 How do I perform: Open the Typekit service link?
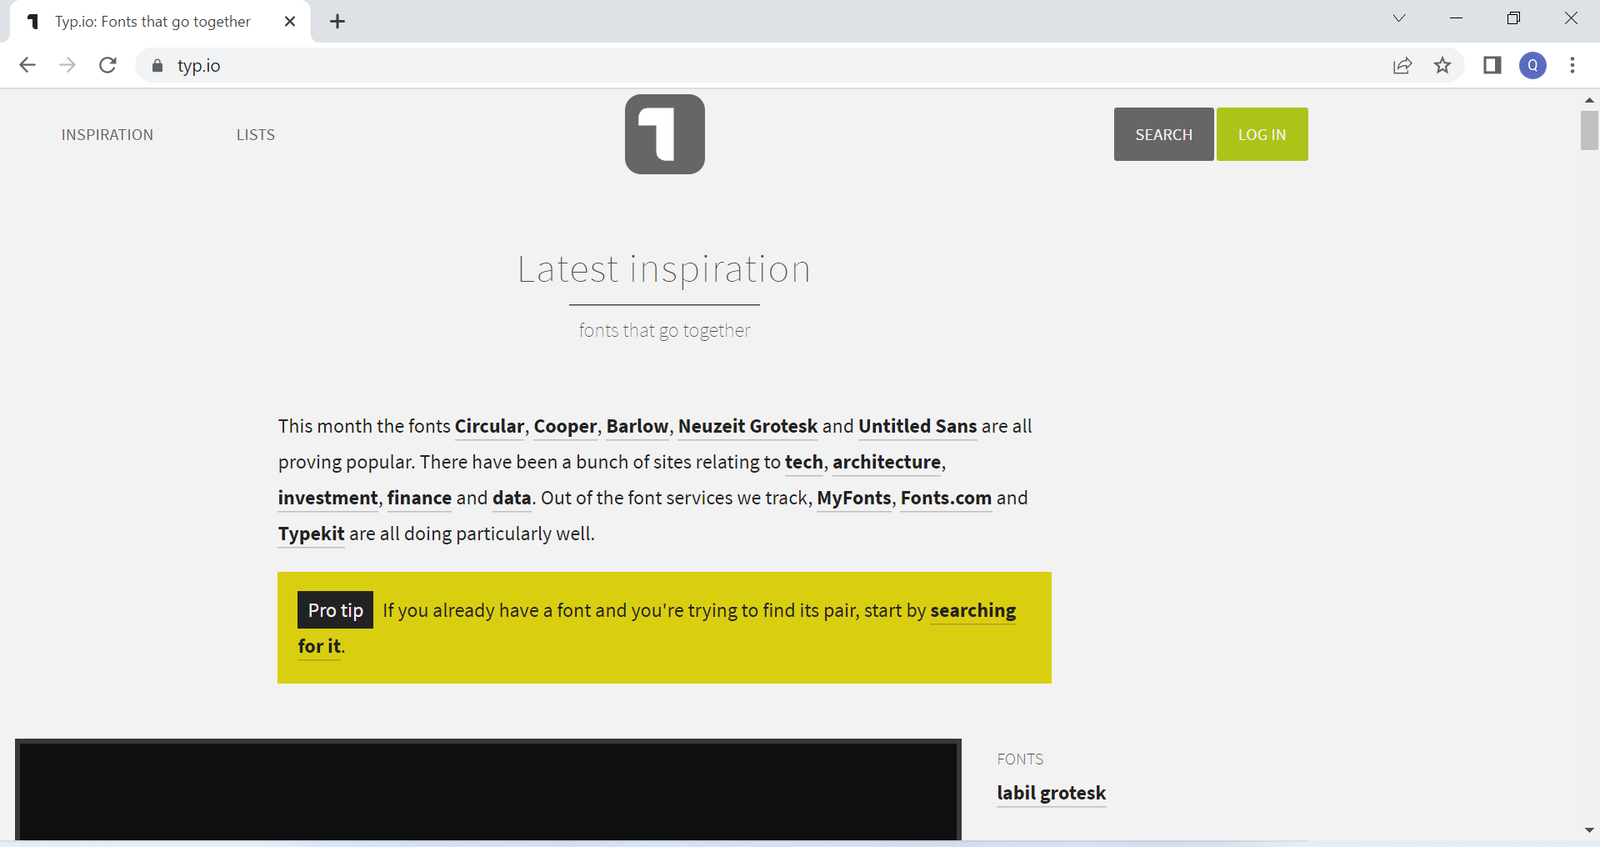click(x=311, y=534)
